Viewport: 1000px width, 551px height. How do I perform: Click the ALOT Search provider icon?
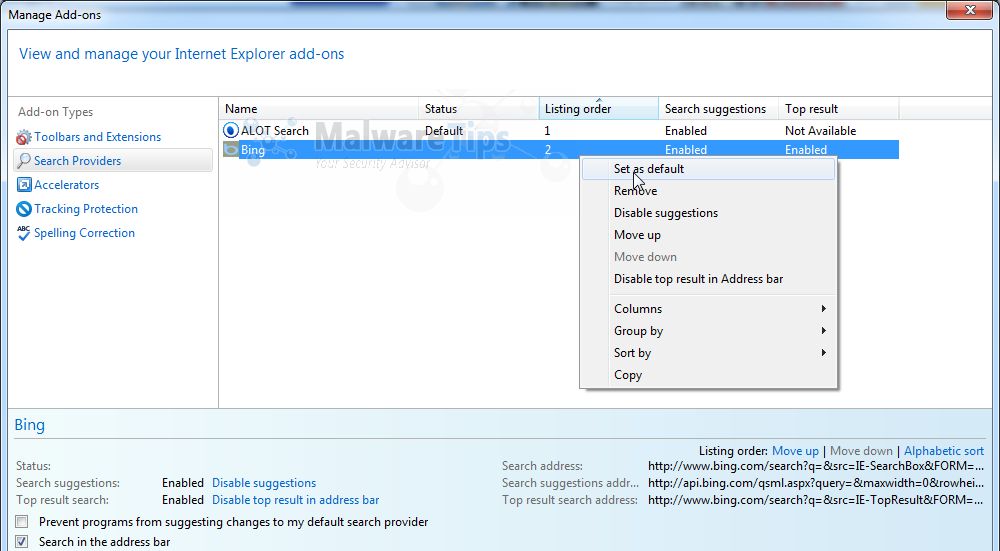pyautogui.click(x=230, y=131)
